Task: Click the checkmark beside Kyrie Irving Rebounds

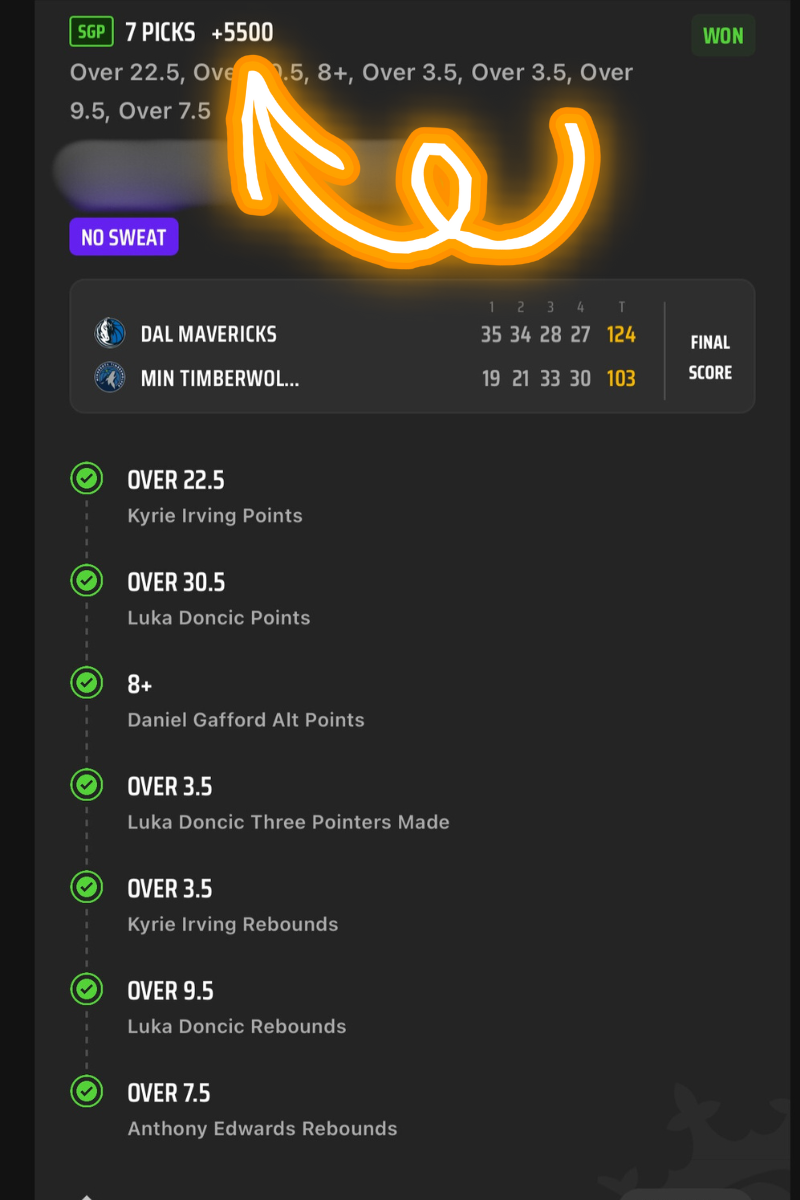Action: 87,887
